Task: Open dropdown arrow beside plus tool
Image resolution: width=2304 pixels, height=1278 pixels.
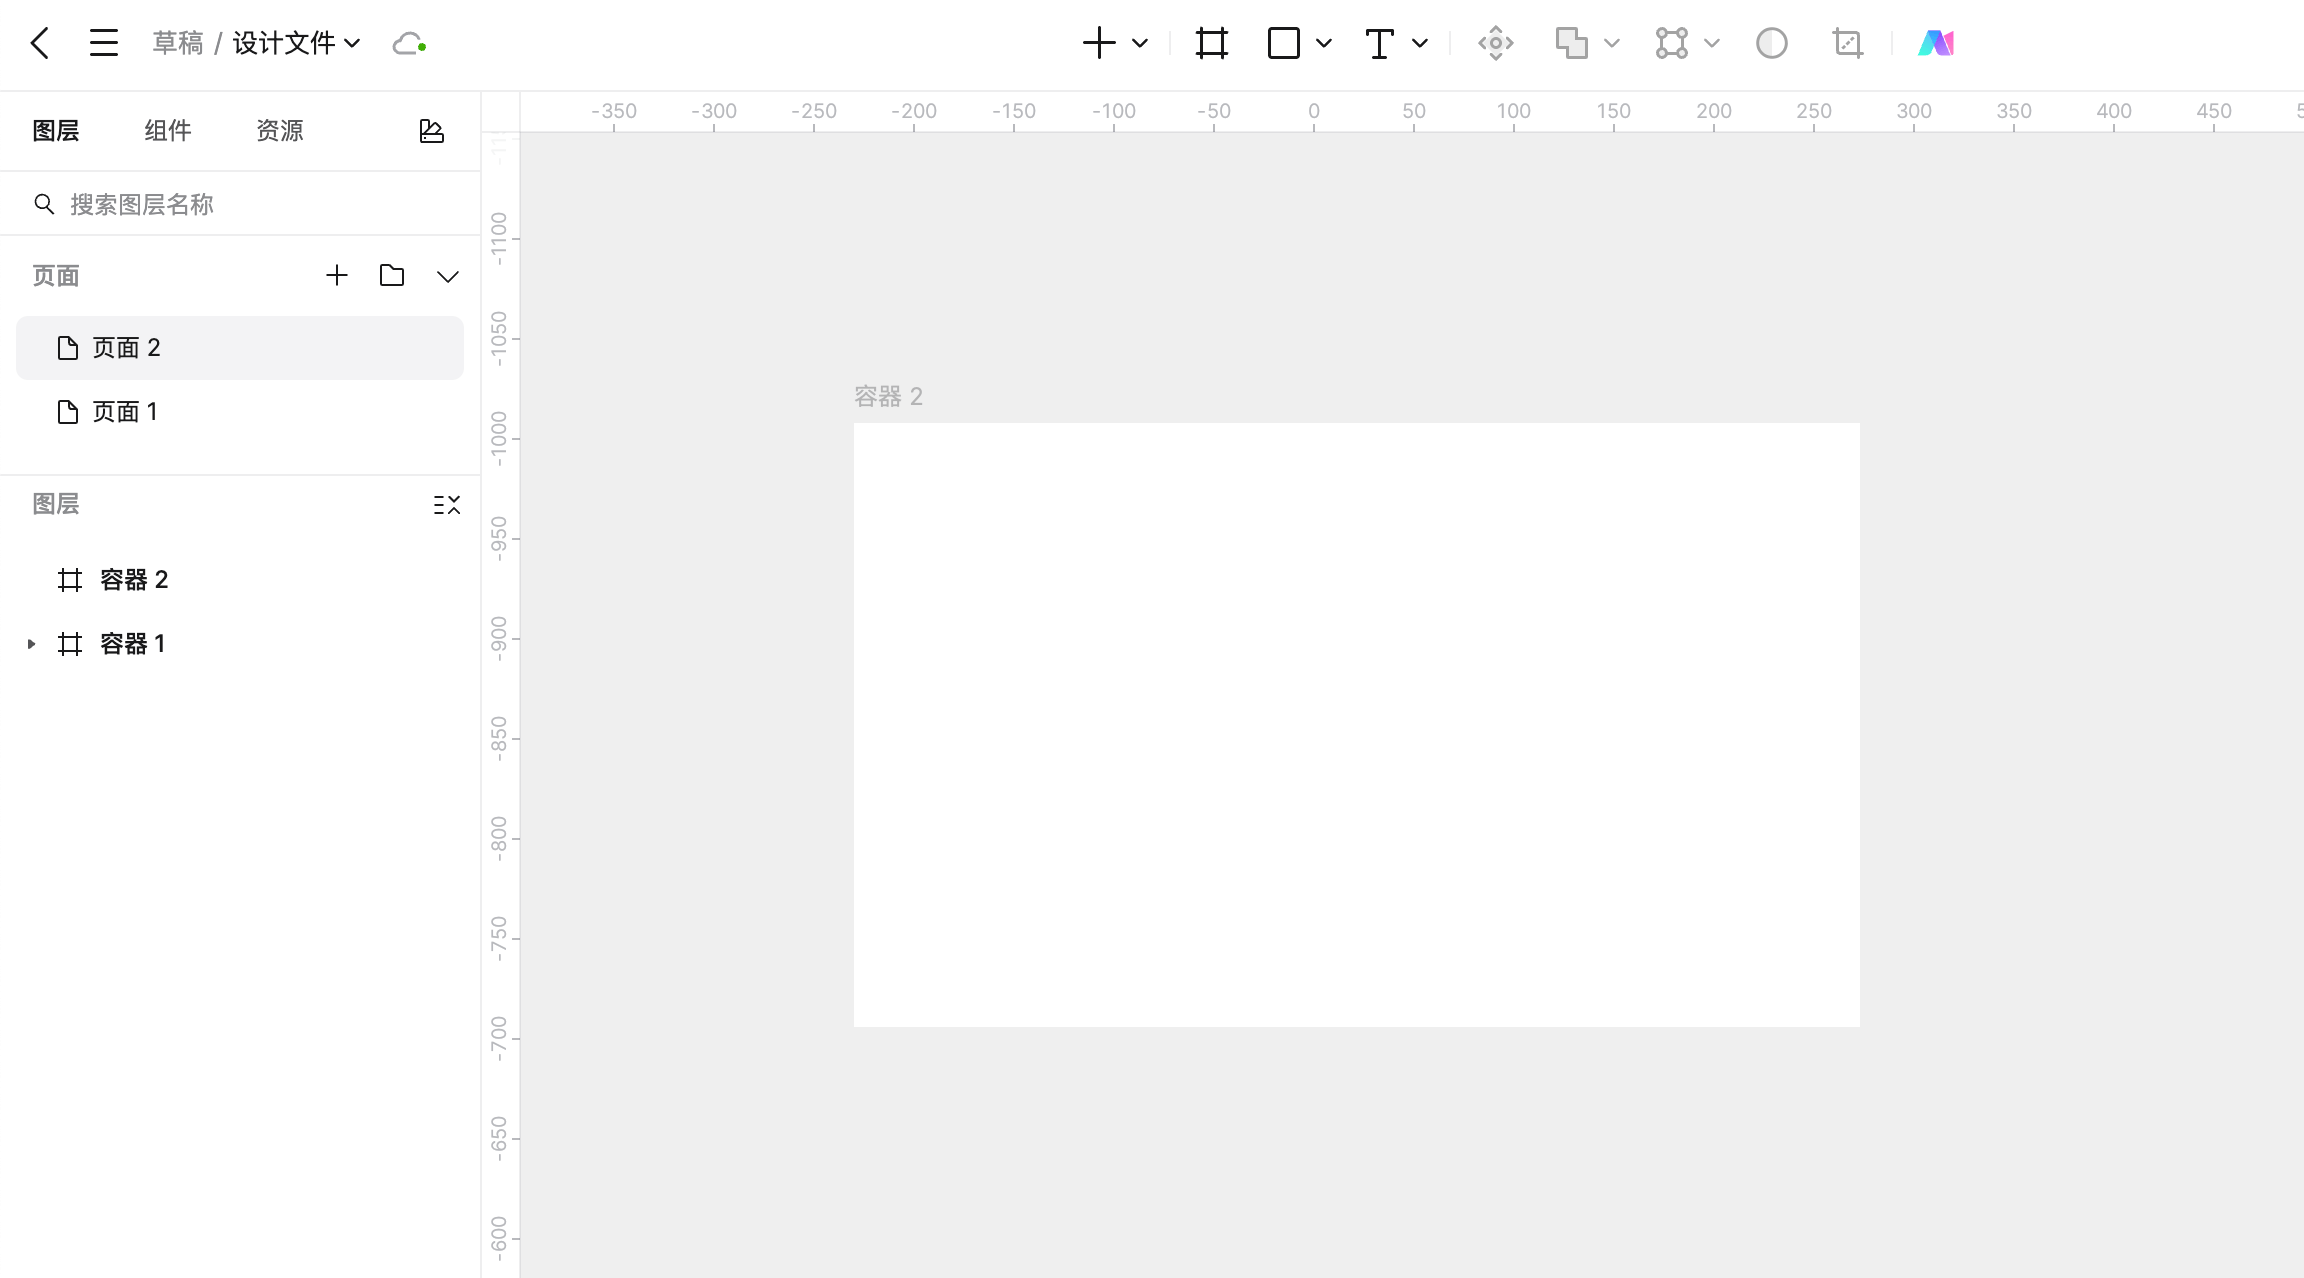Action: tap(1139, 43)
